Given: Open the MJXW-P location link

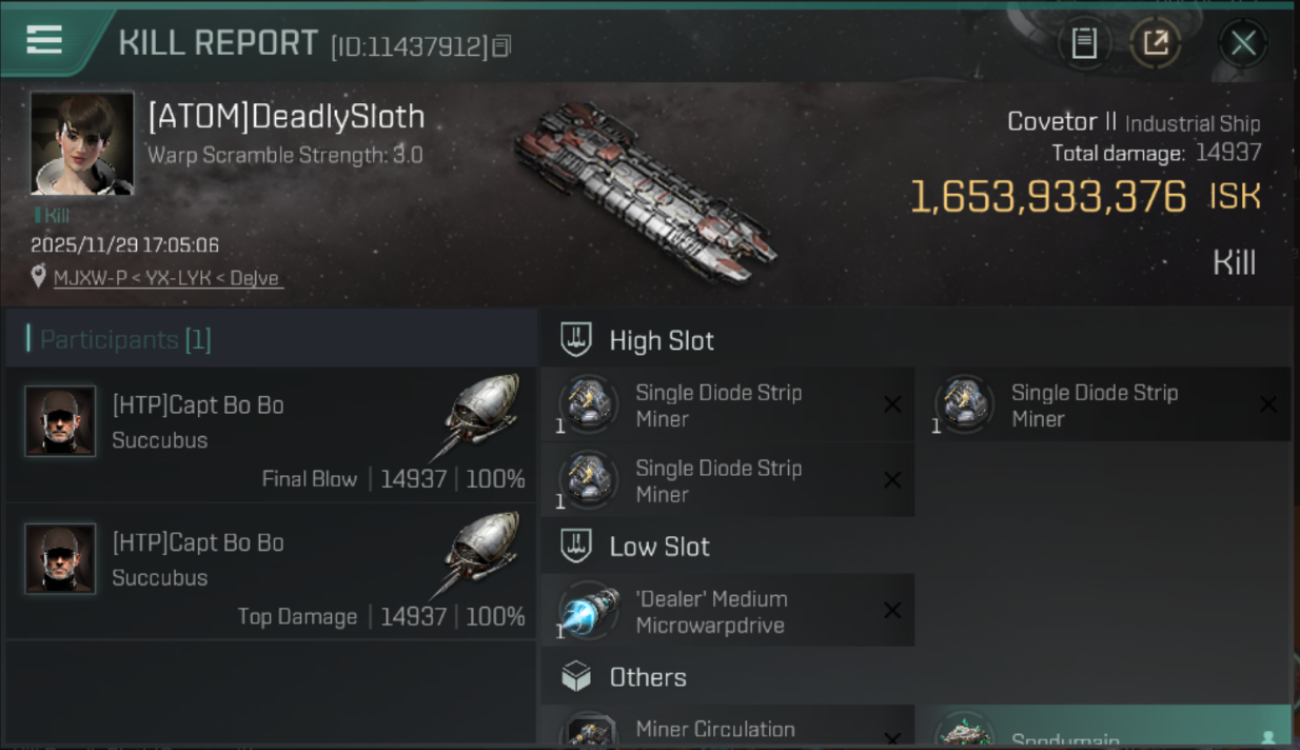Looking at the screenshot, I should (168, 278).
